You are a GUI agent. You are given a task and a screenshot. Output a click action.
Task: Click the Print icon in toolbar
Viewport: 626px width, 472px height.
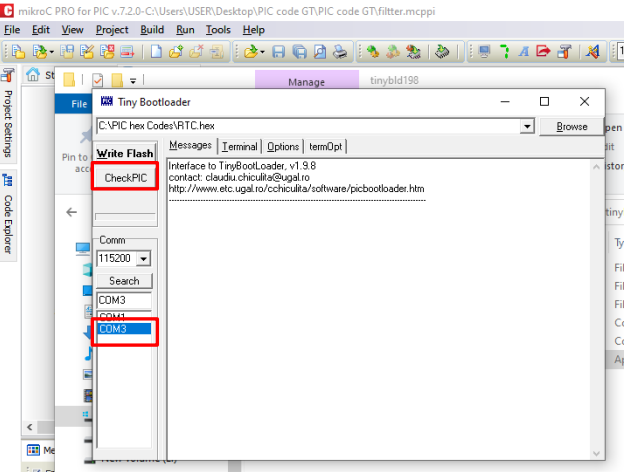point(339,51)
